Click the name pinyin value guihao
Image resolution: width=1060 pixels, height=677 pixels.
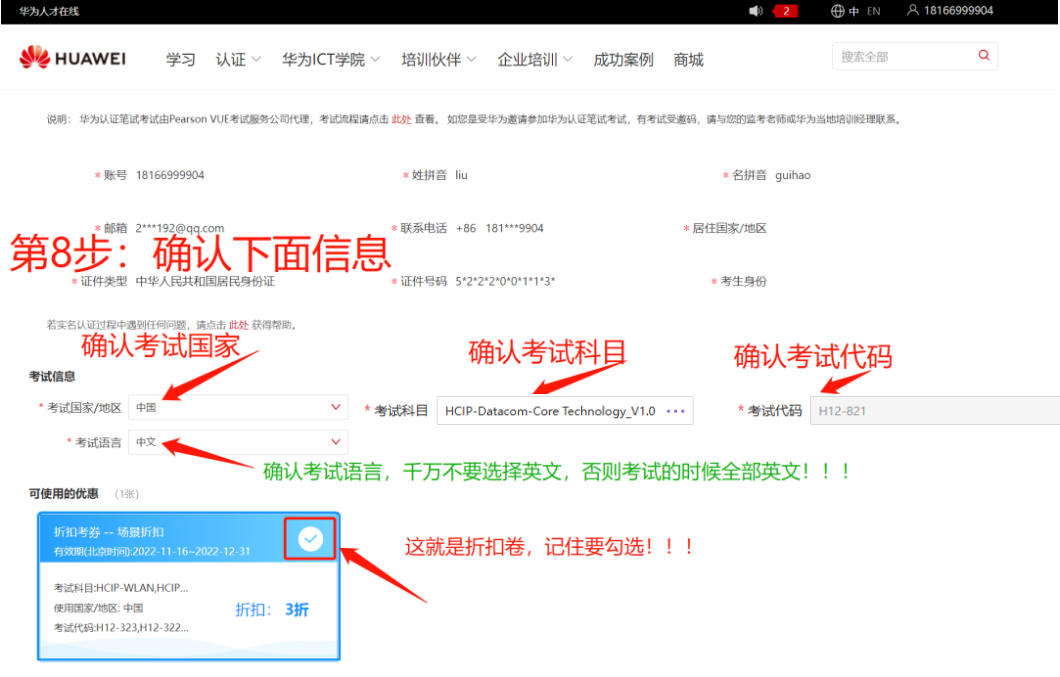792,175
